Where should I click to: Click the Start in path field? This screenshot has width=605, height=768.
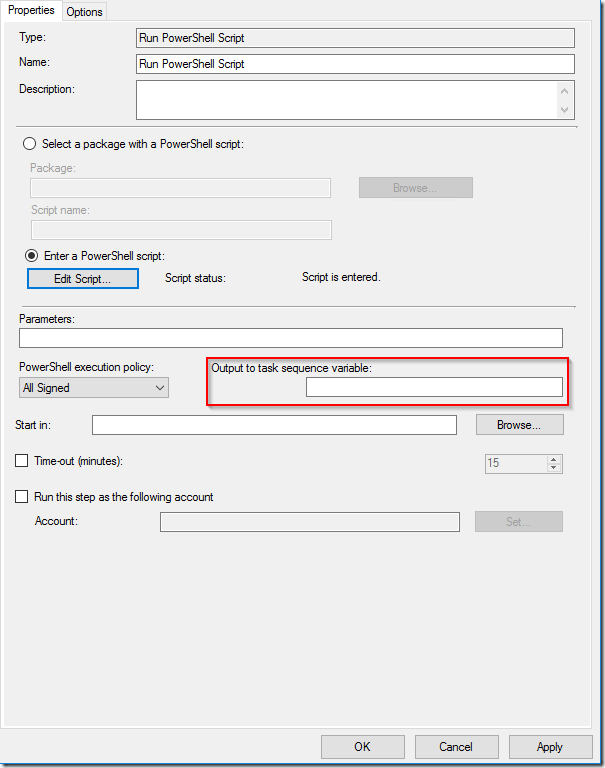(274, 425)
